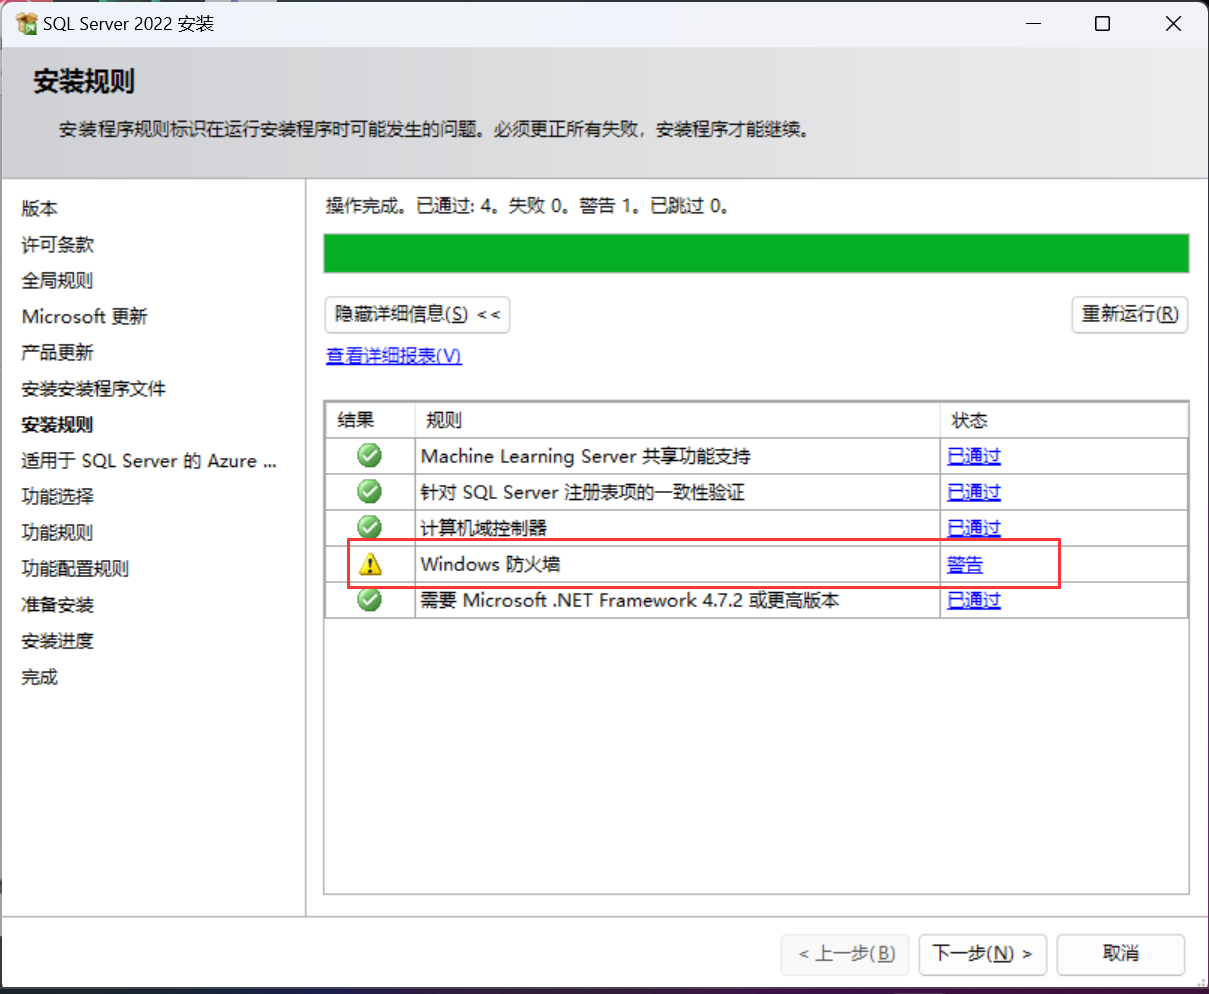Click rule text 需要 Microsoft .NET Framework 4.7.2
1209x994 pixels.
(x=630, y=600)
